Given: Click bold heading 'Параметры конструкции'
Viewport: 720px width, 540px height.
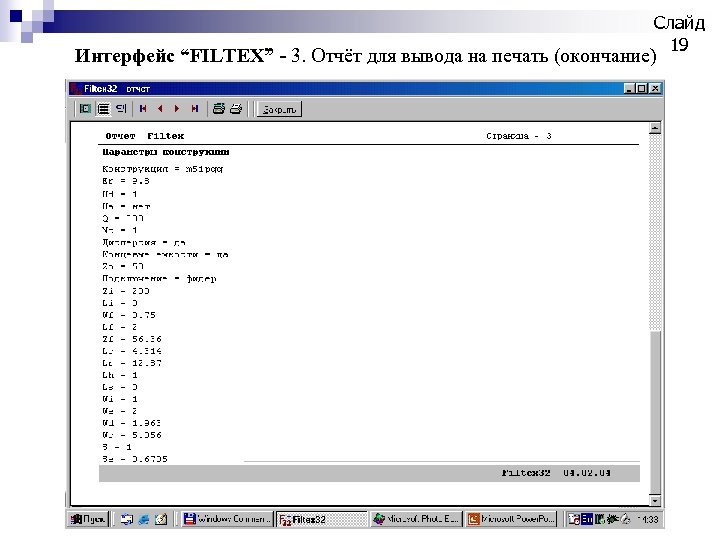Looking at the screenshot, I should tap(166, 152).
